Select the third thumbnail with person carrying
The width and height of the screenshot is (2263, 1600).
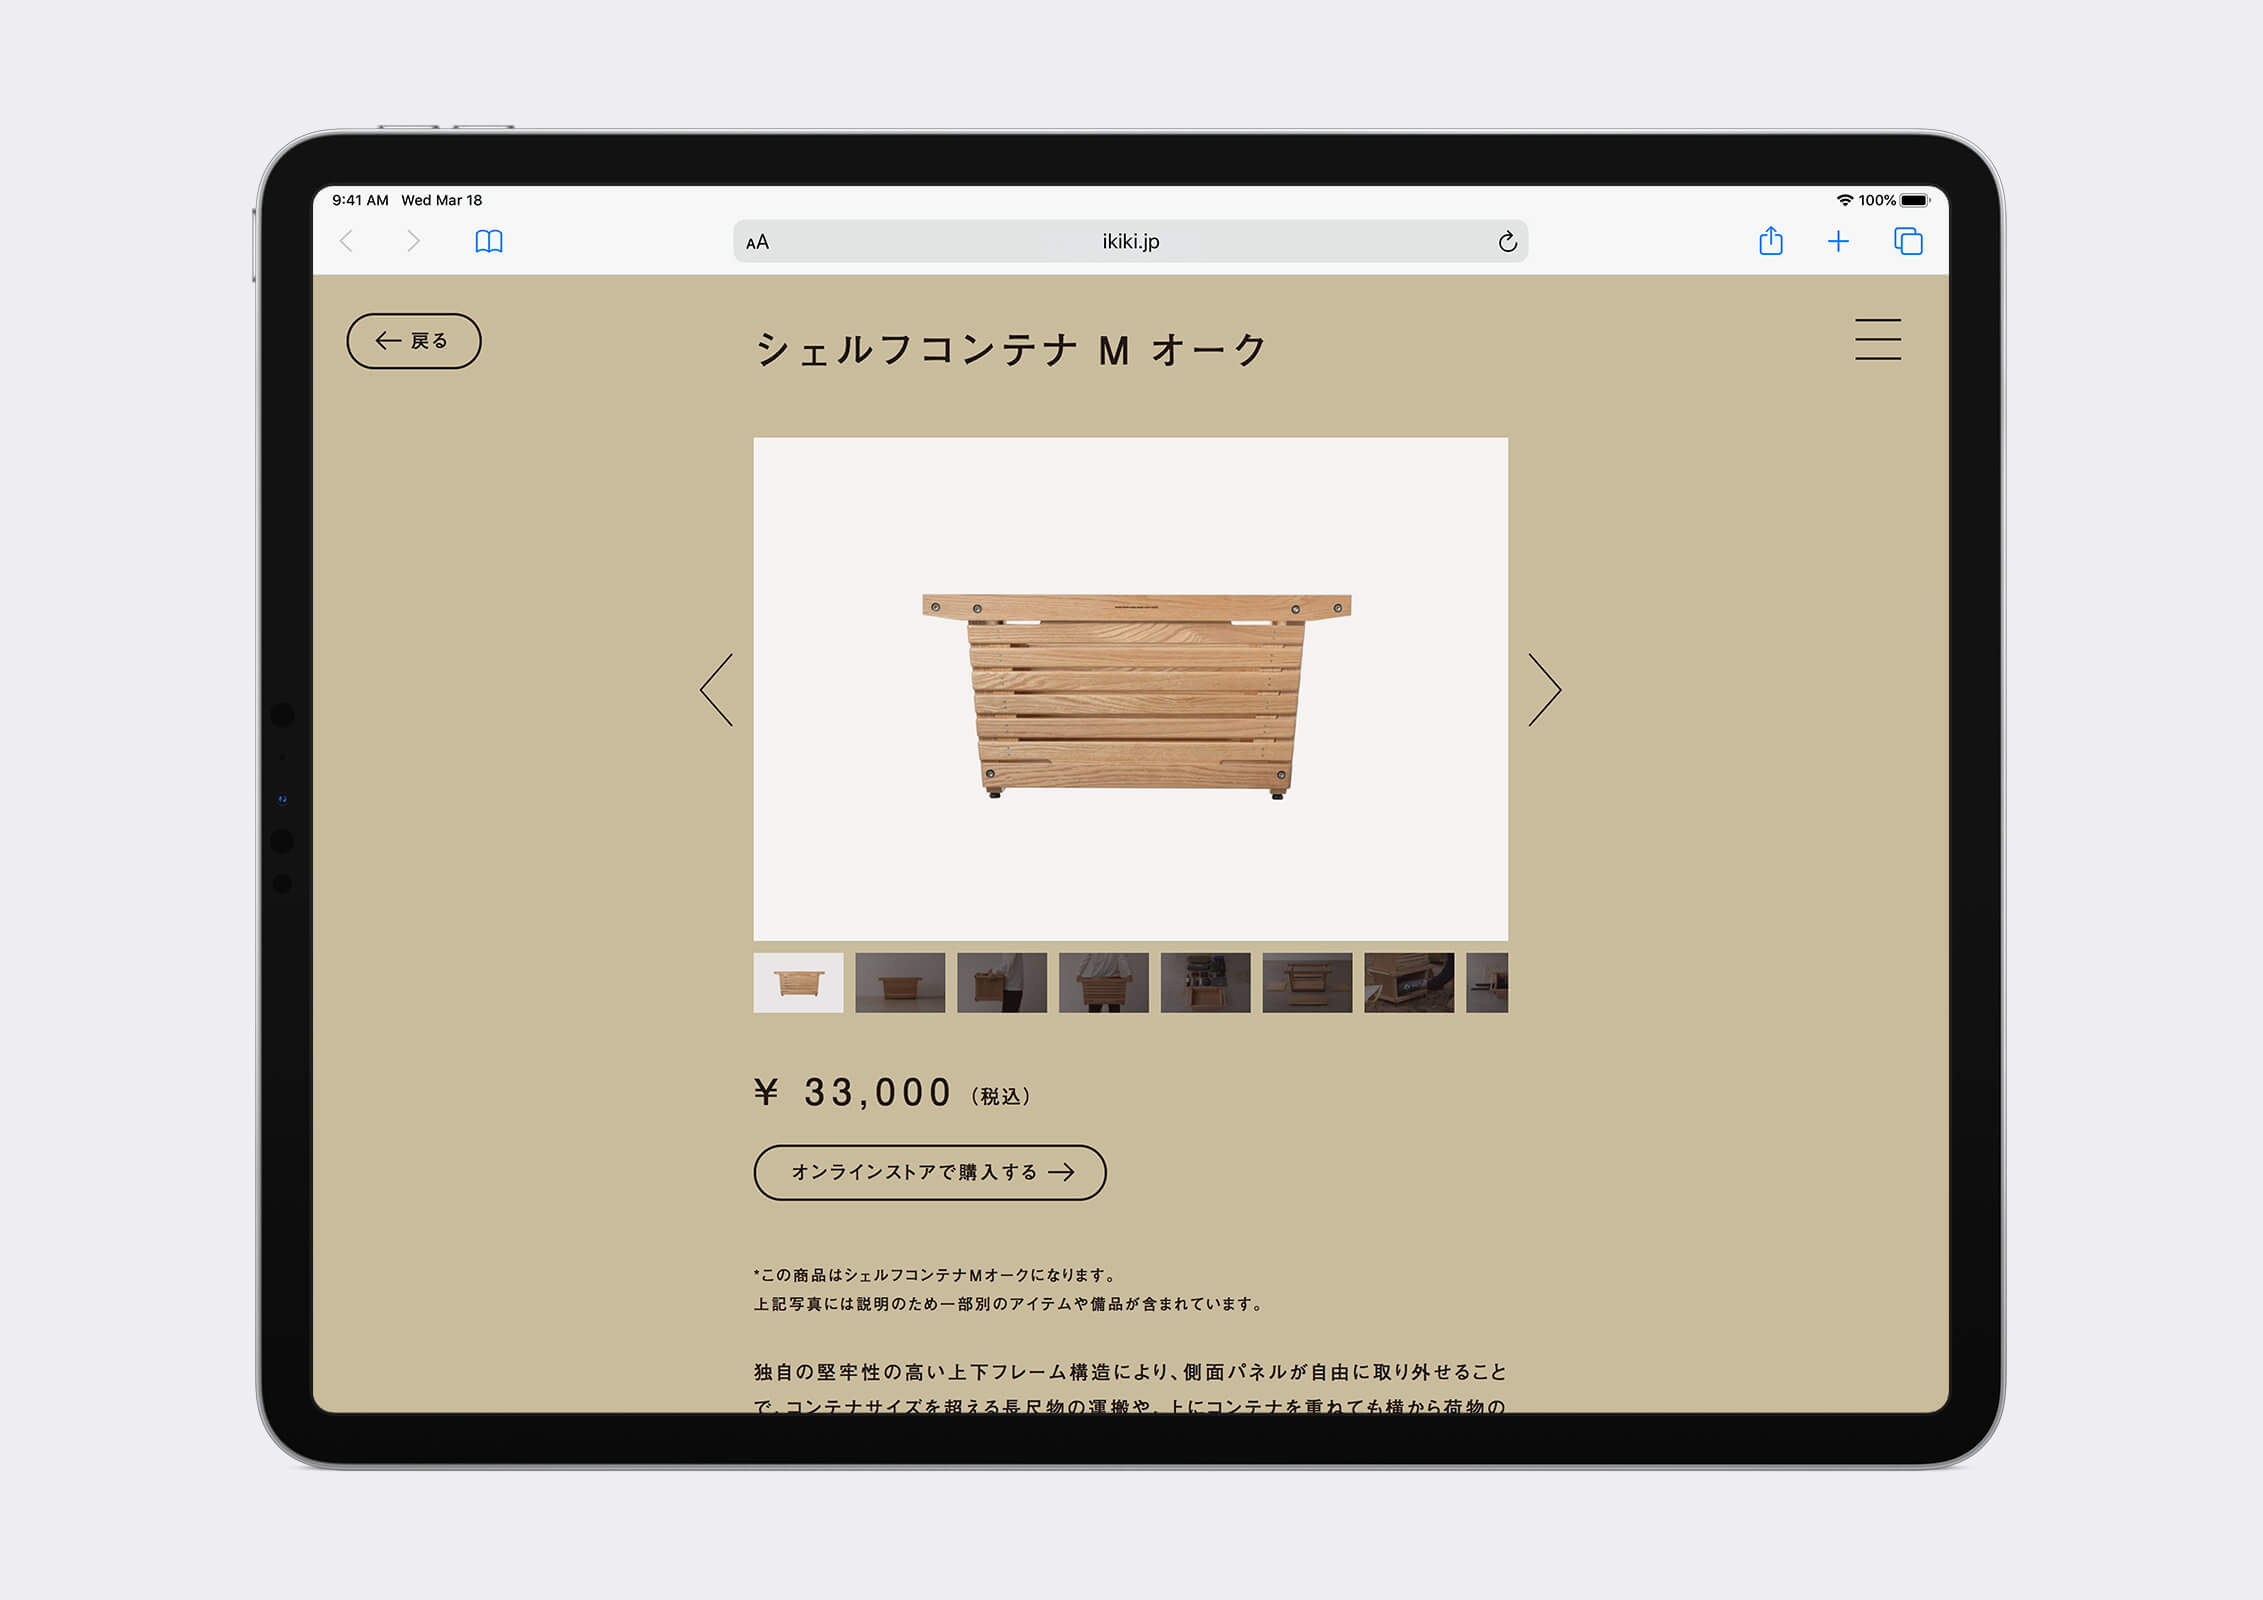coord(1002,982)
